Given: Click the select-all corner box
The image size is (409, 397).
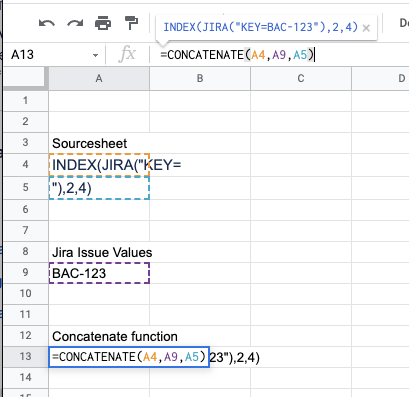Looking at the screenshot, I should 26,79.
